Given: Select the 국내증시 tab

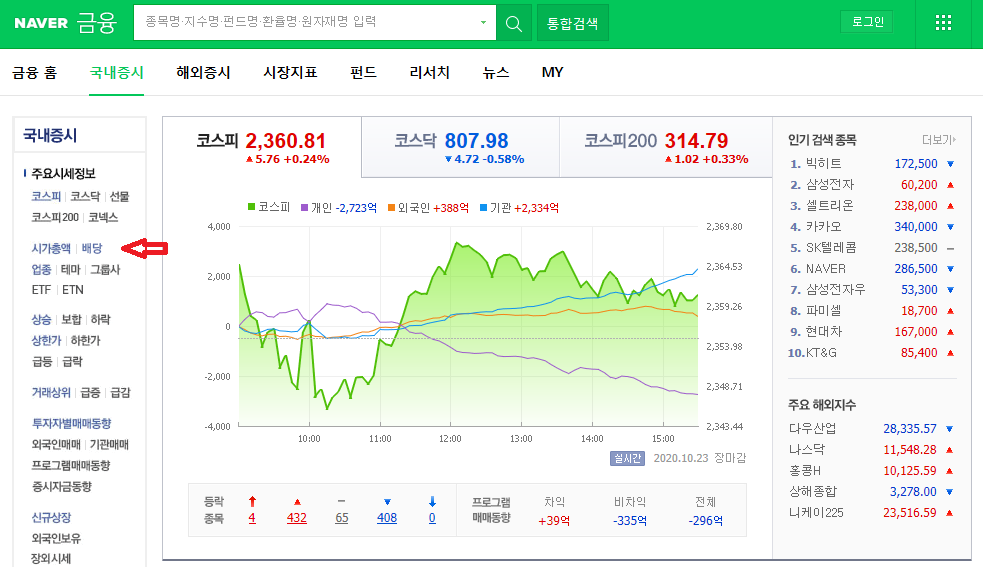Looking at the screenshot, I should click(x=117, y=73).
